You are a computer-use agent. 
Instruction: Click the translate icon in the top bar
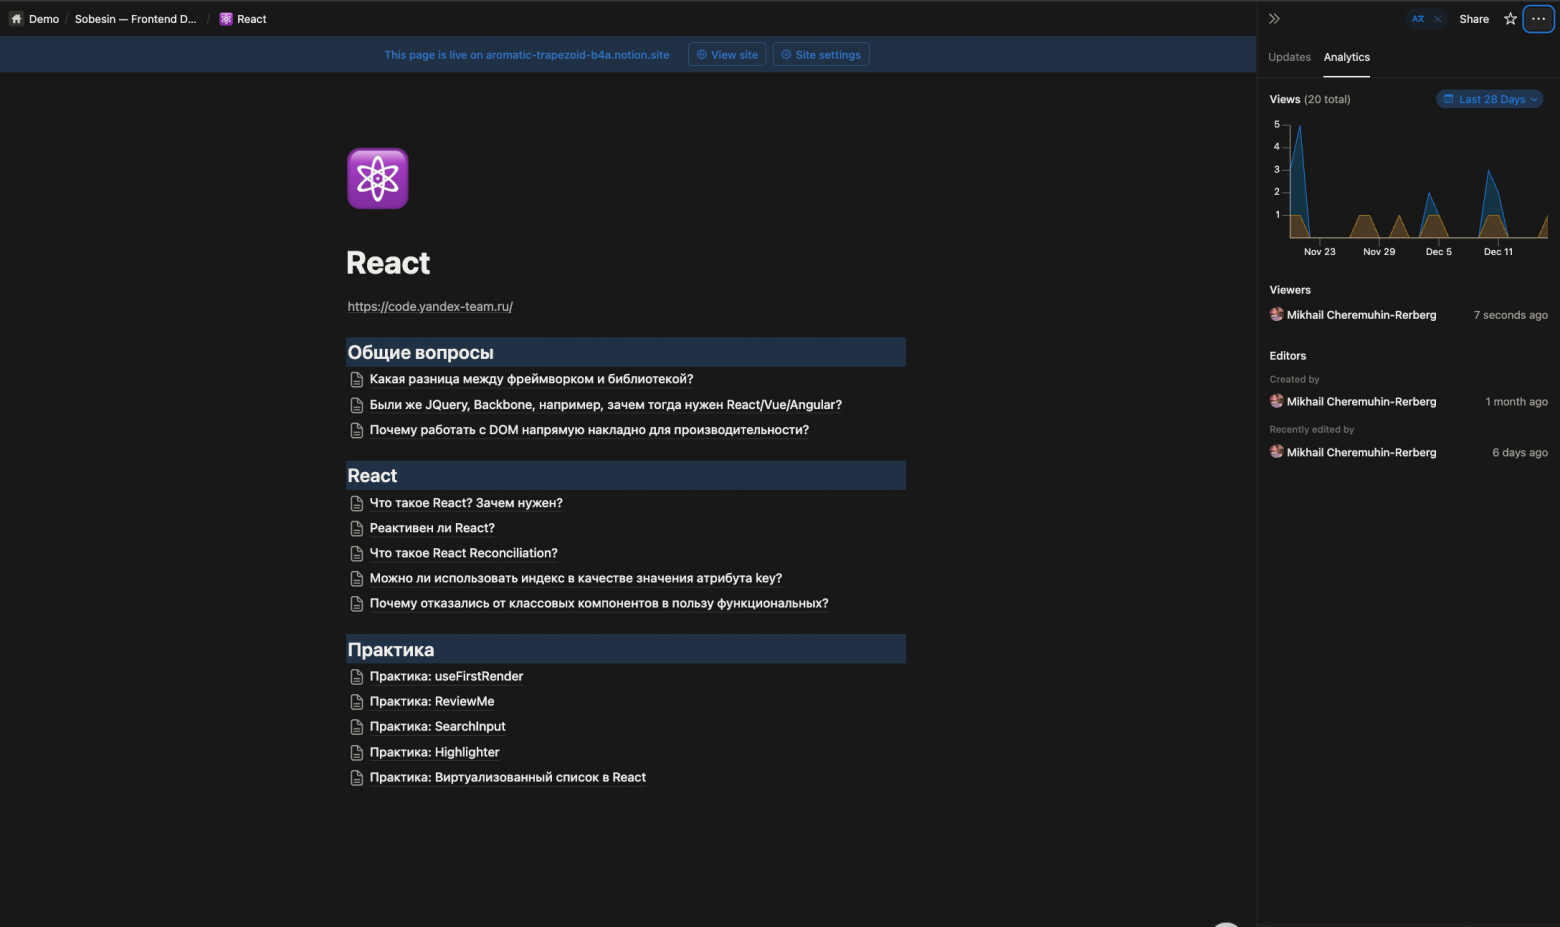(1418, 19)
